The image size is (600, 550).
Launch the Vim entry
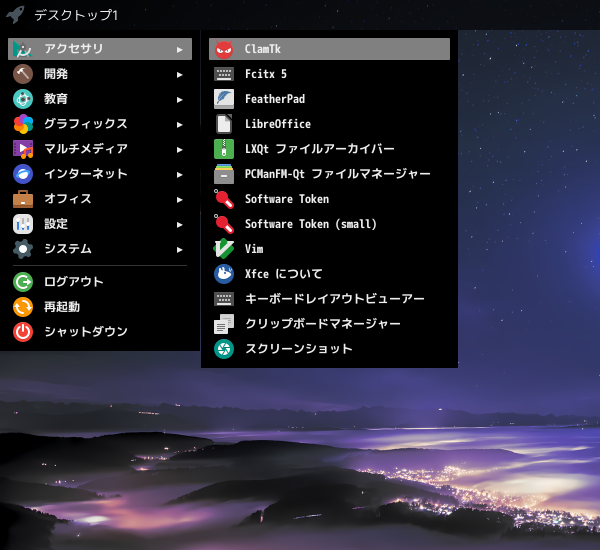click(329, 249)
